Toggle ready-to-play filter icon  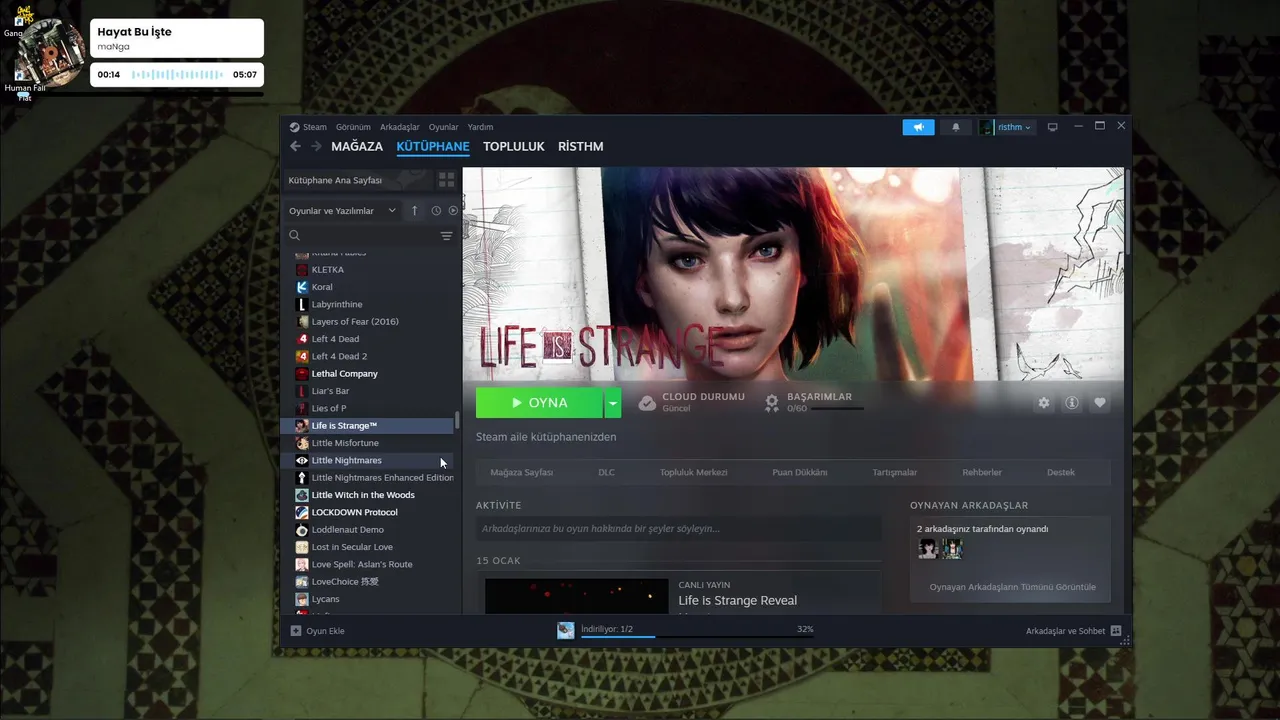point(453,211)
